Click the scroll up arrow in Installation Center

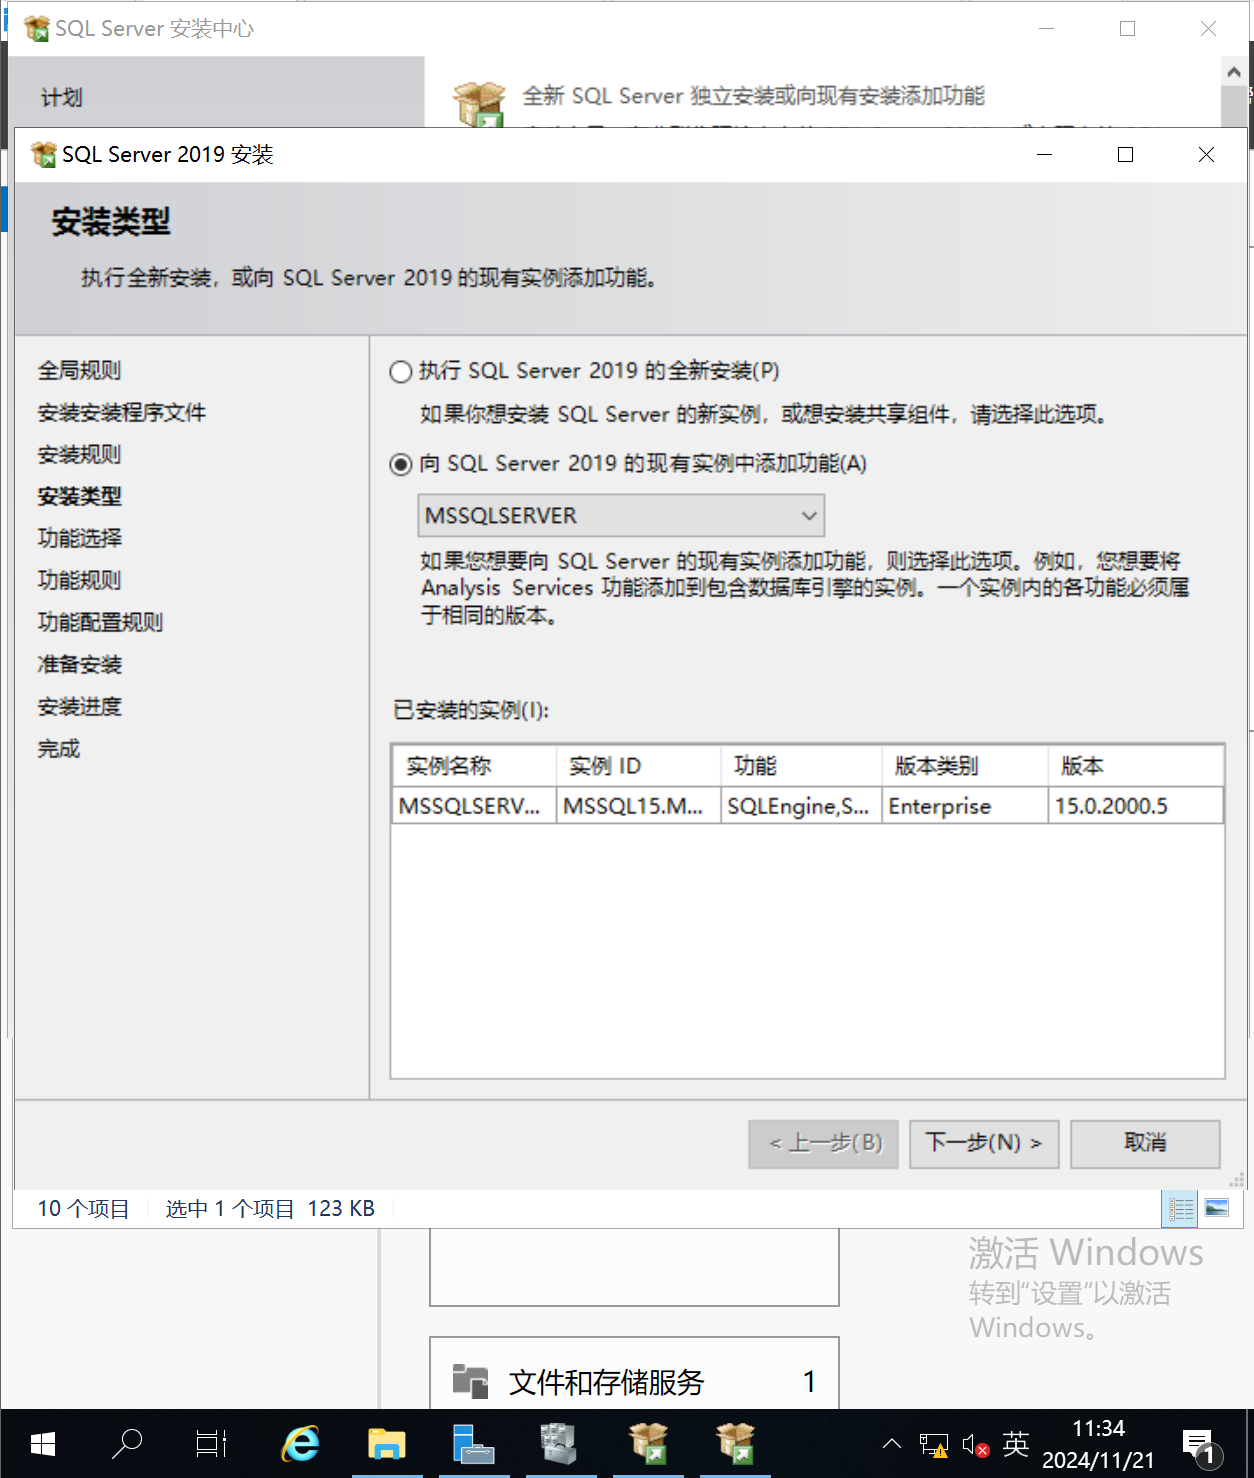(x=1234, y=72)
